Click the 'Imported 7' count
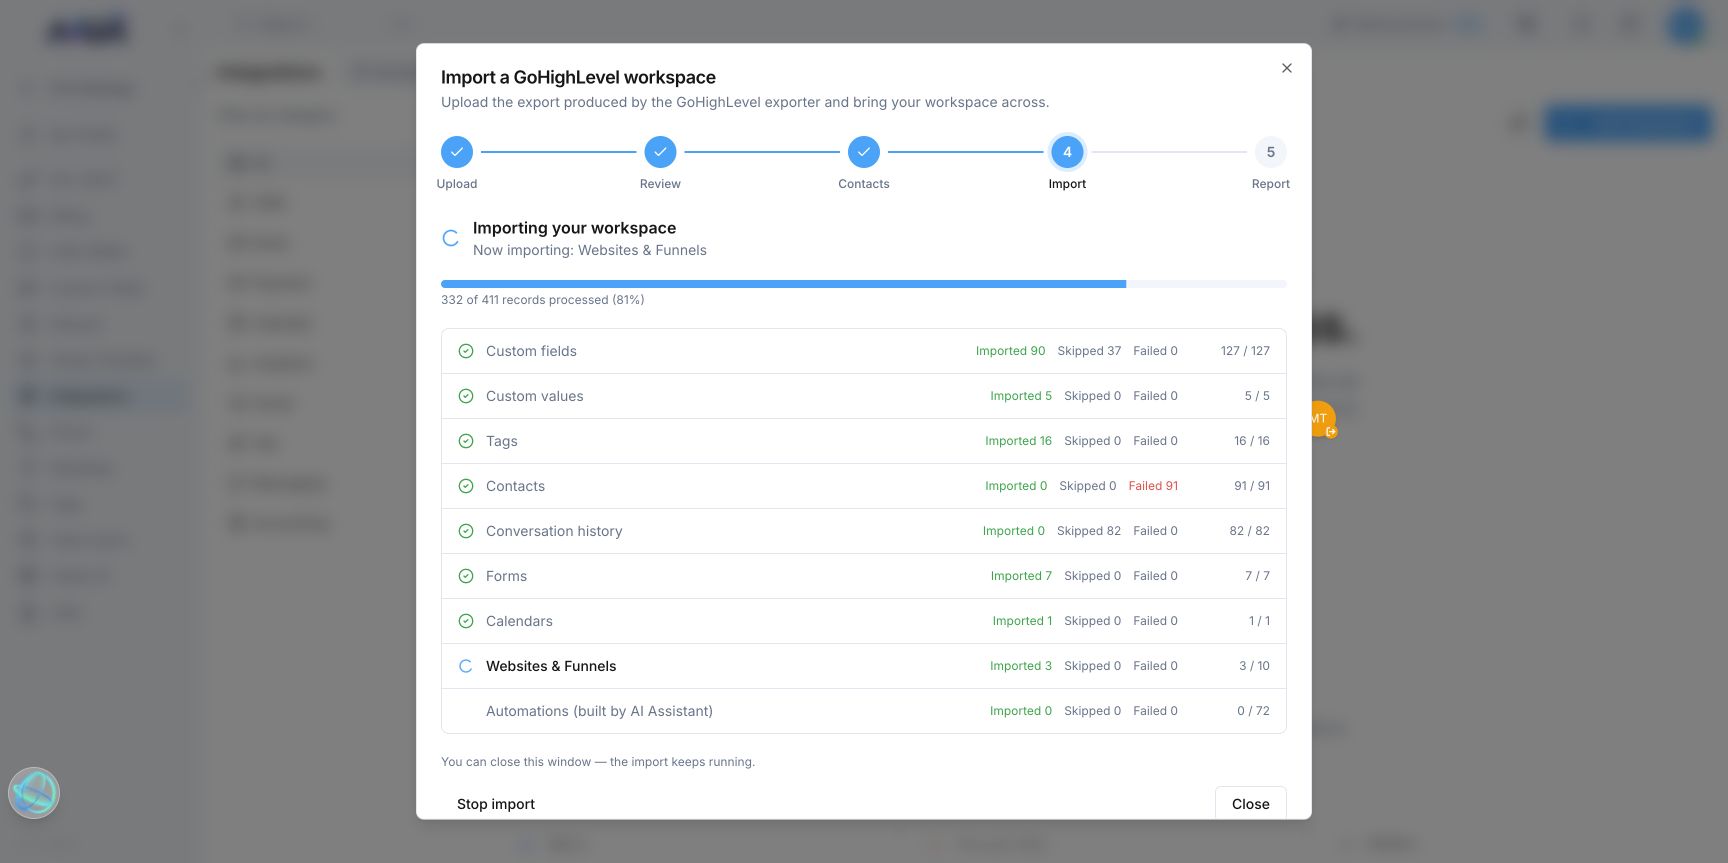The image size is (1728, 863). pyautogui.click(x=1021, y=576)
